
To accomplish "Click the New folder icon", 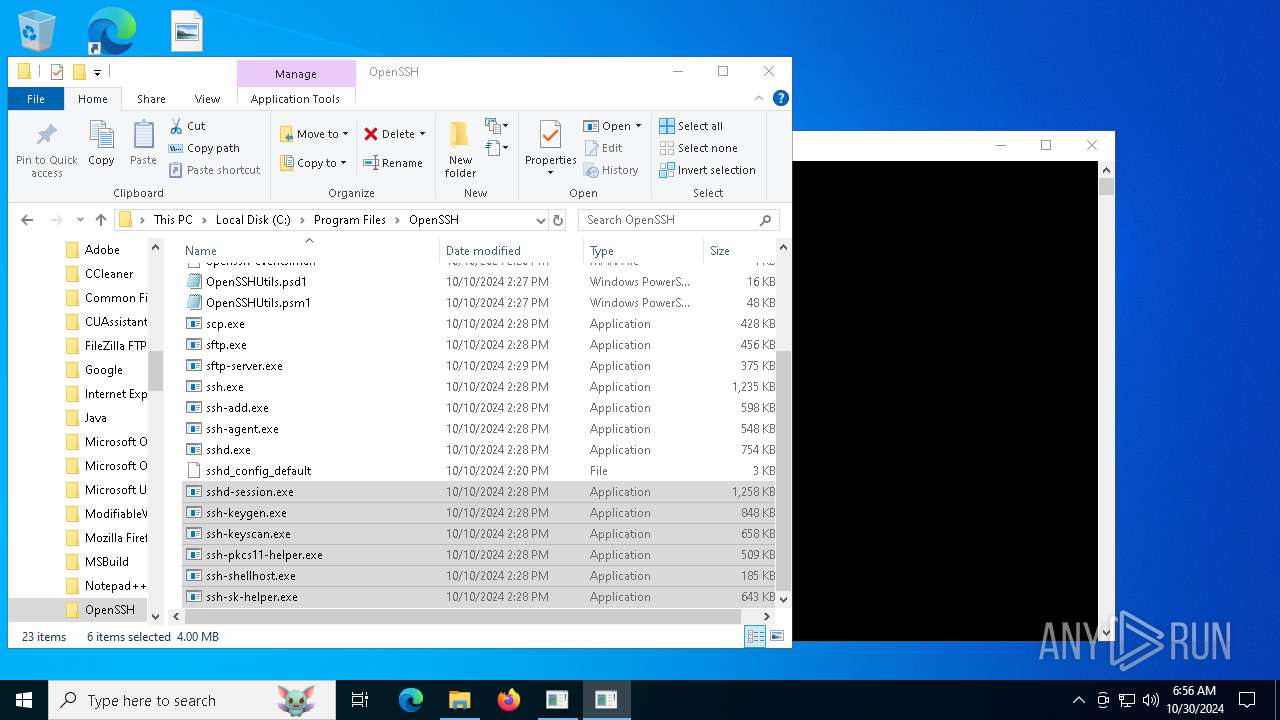I will pos(460,149).
